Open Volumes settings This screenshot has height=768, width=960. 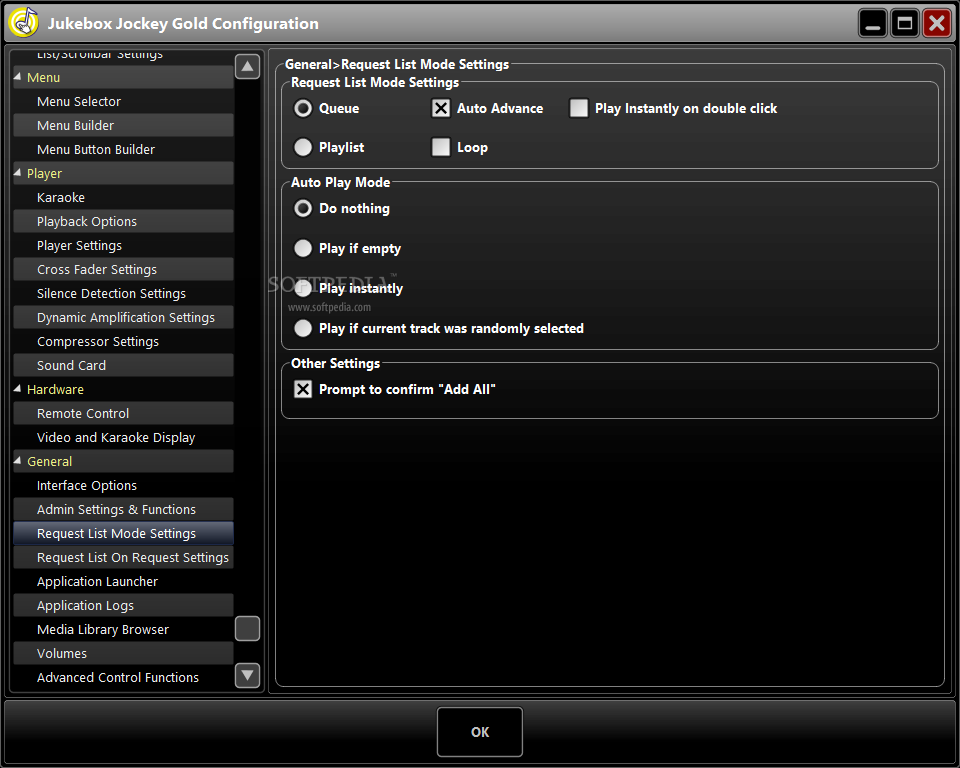[x=123, y=653]
